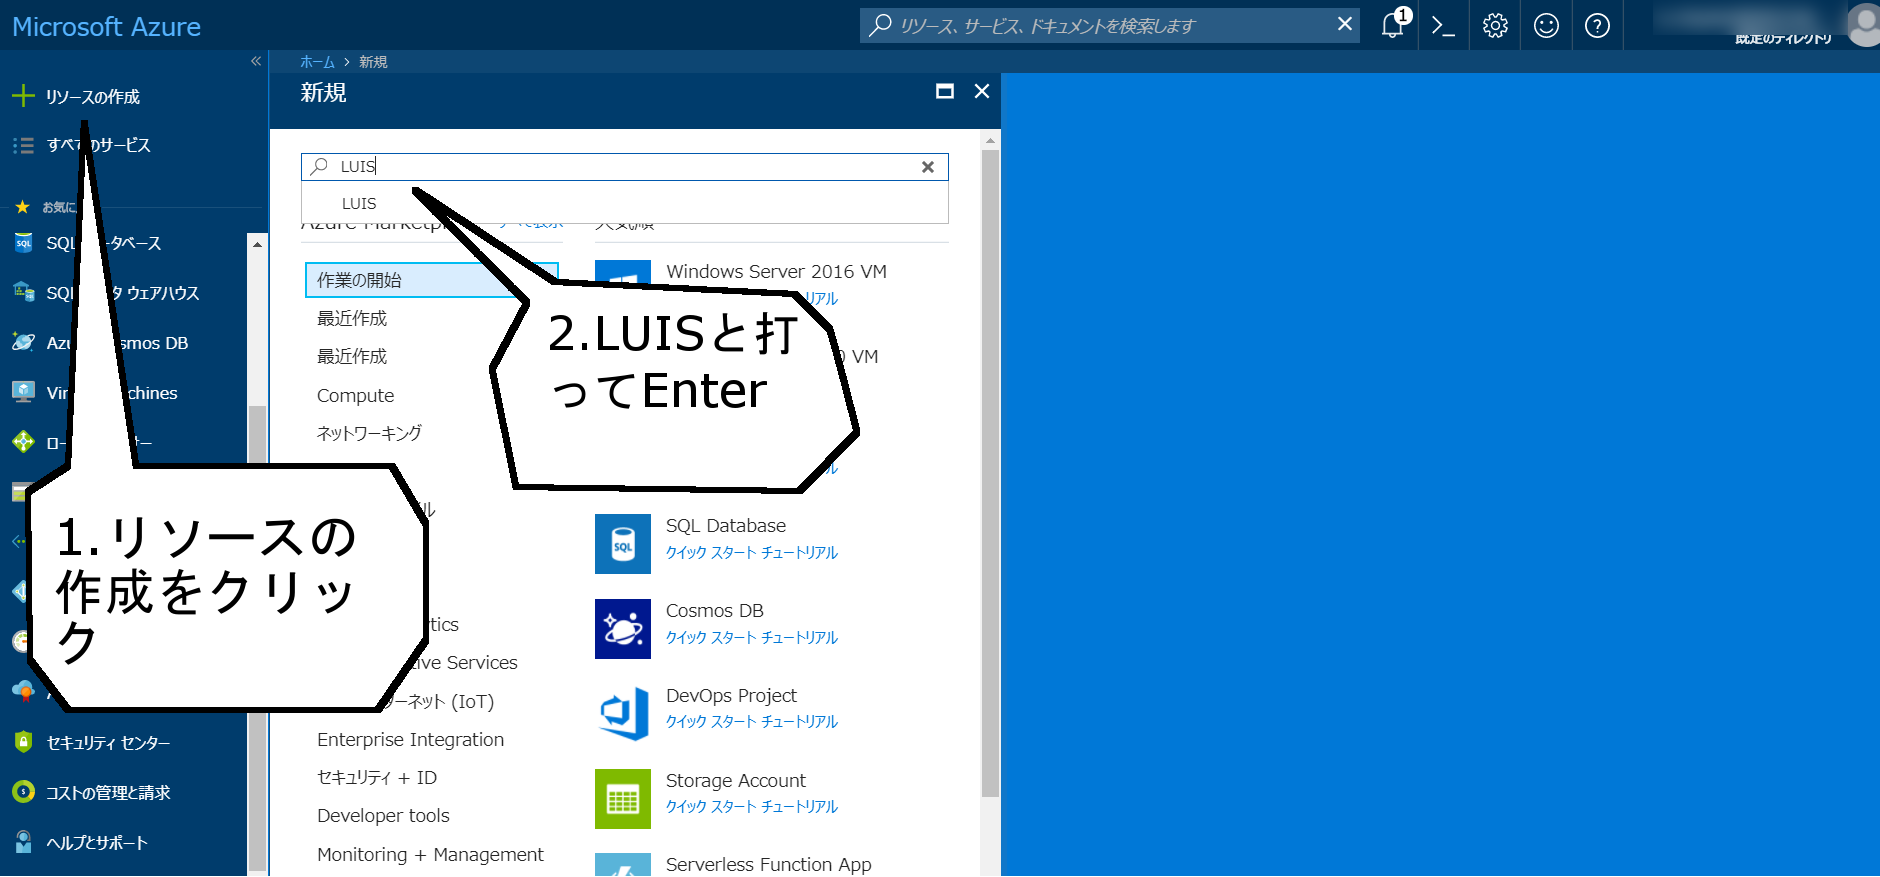Viewport: 1880px width, 877px height.
Task: Open SQL データ ウェアハウス sidebar icon
Action: 23,293
